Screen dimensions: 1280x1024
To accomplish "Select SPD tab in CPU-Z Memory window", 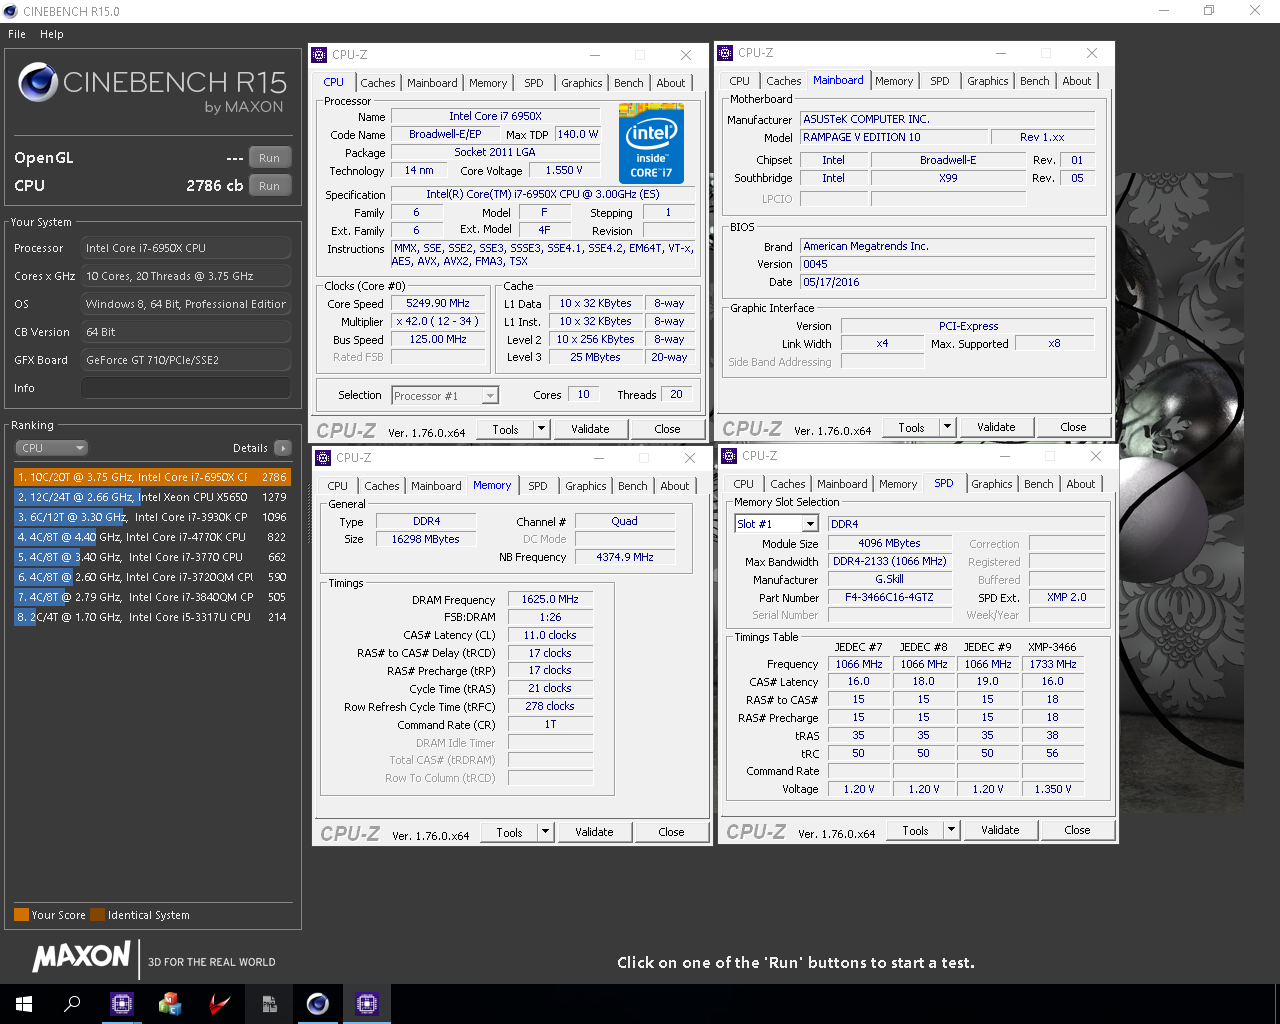I will coord(538,486).
